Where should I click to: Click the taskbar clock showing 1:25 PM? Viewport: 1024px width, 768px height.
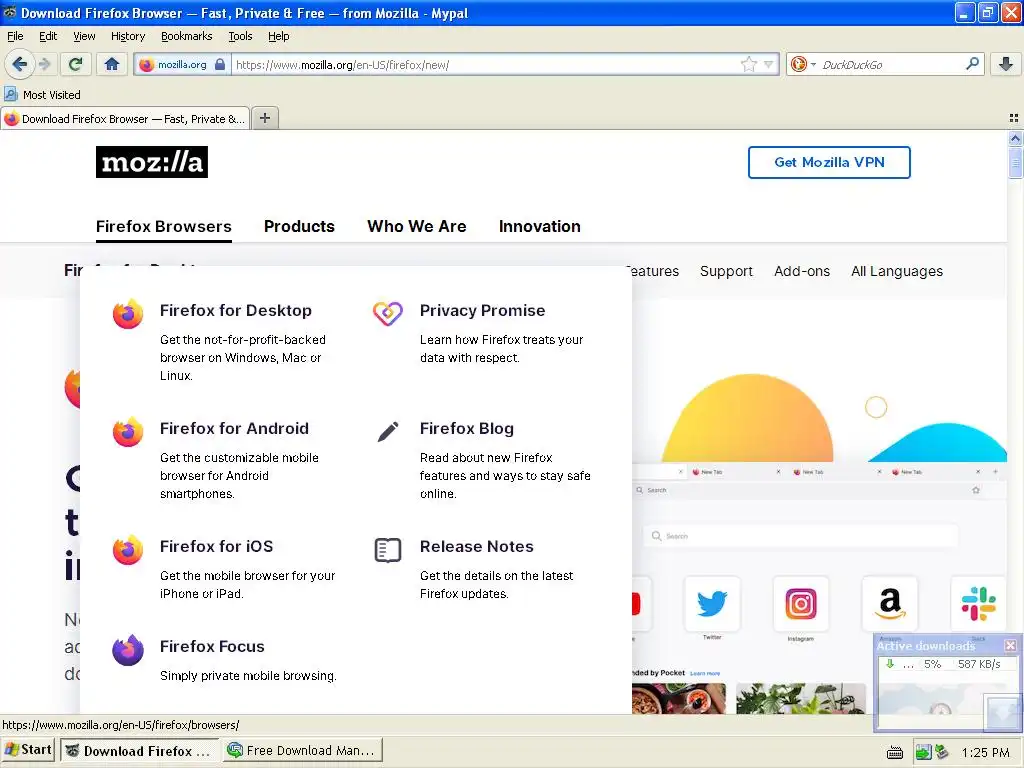985,752
